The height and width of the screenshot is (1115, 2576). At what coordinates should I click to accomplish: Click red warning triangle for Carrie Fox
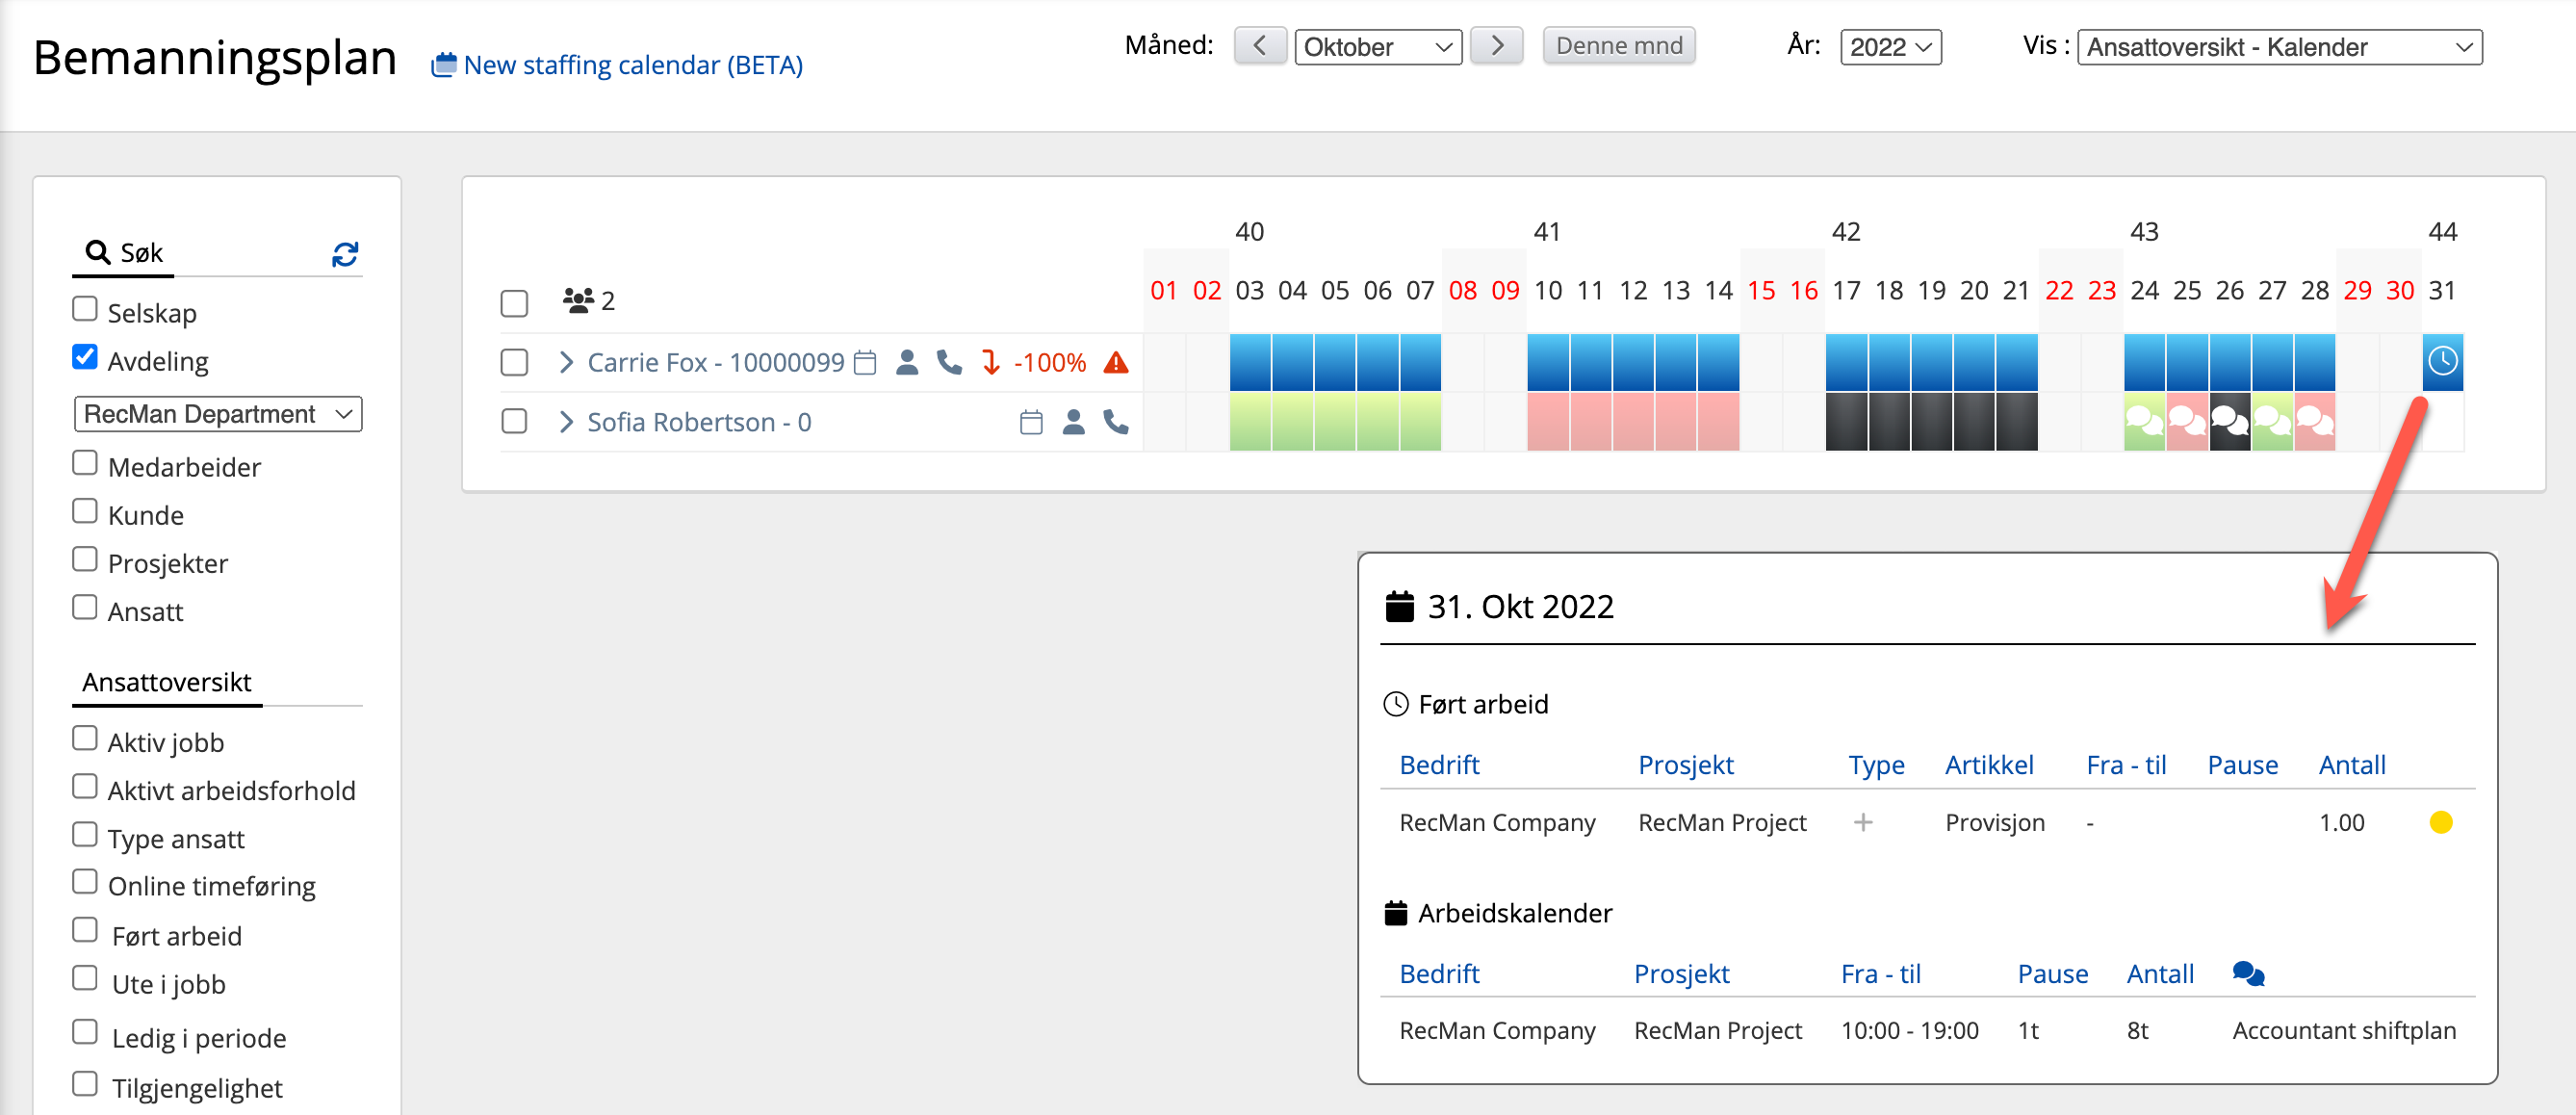coord(1116,362)
